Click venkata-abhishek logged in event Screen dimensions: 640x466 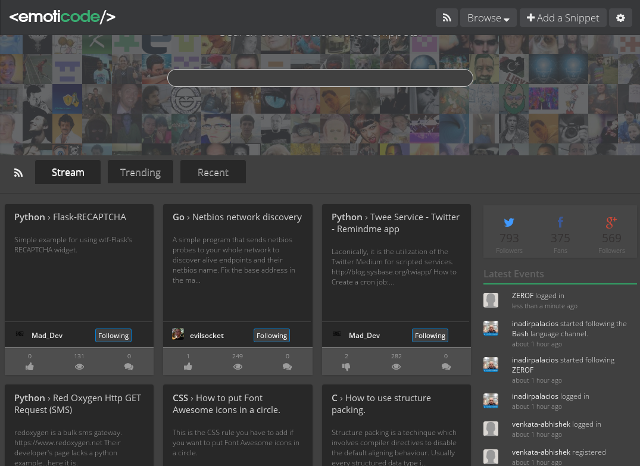click(556, 424)
